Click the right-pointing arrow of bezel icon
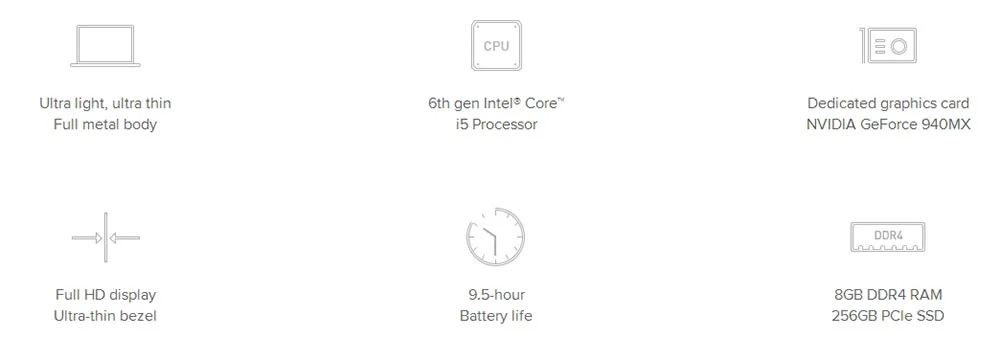The width and height of the screenshot is (1000, 360). click(87, 238)
